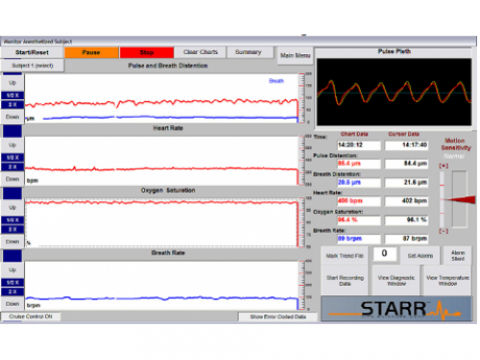Click Up on Pulse and Breath Distention chart
The image size is (480, 360).
pos(12,83)
